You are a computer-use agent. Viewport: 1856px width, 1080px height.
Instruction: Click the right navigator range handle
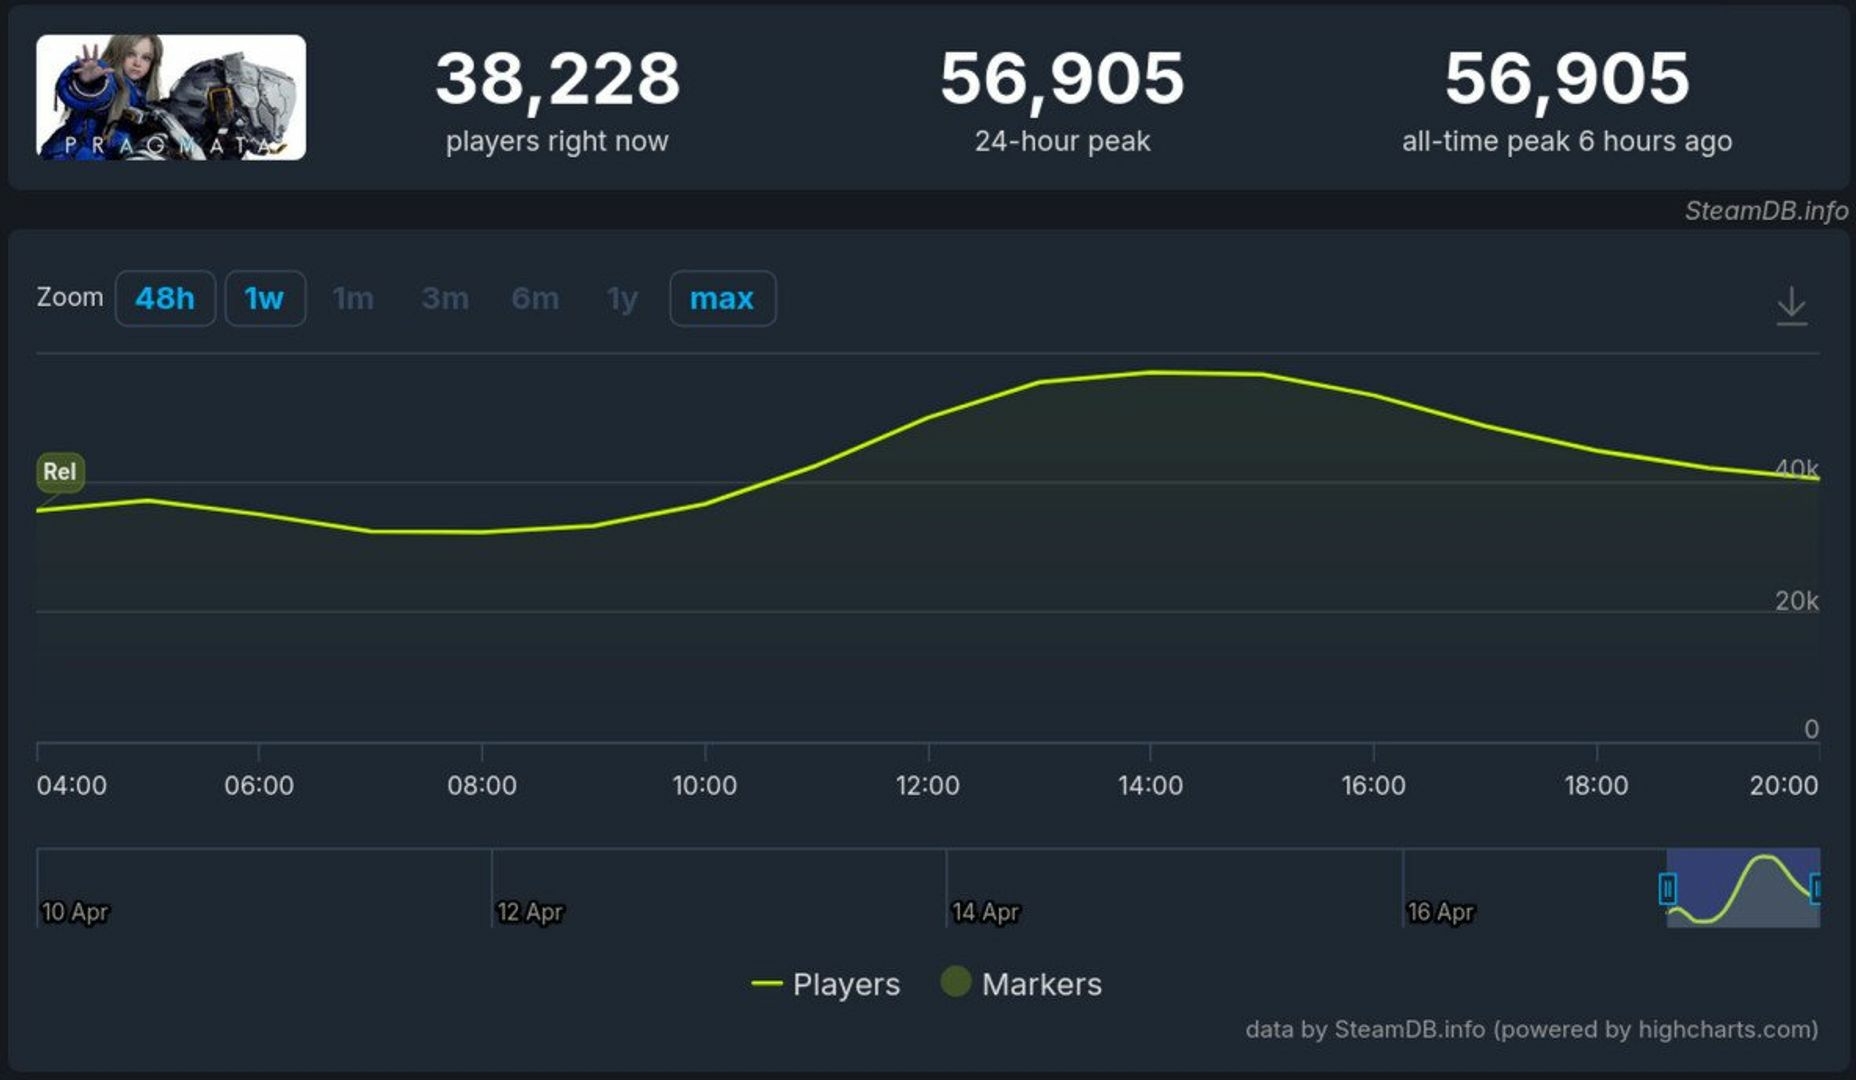(x=1815, y=888)
